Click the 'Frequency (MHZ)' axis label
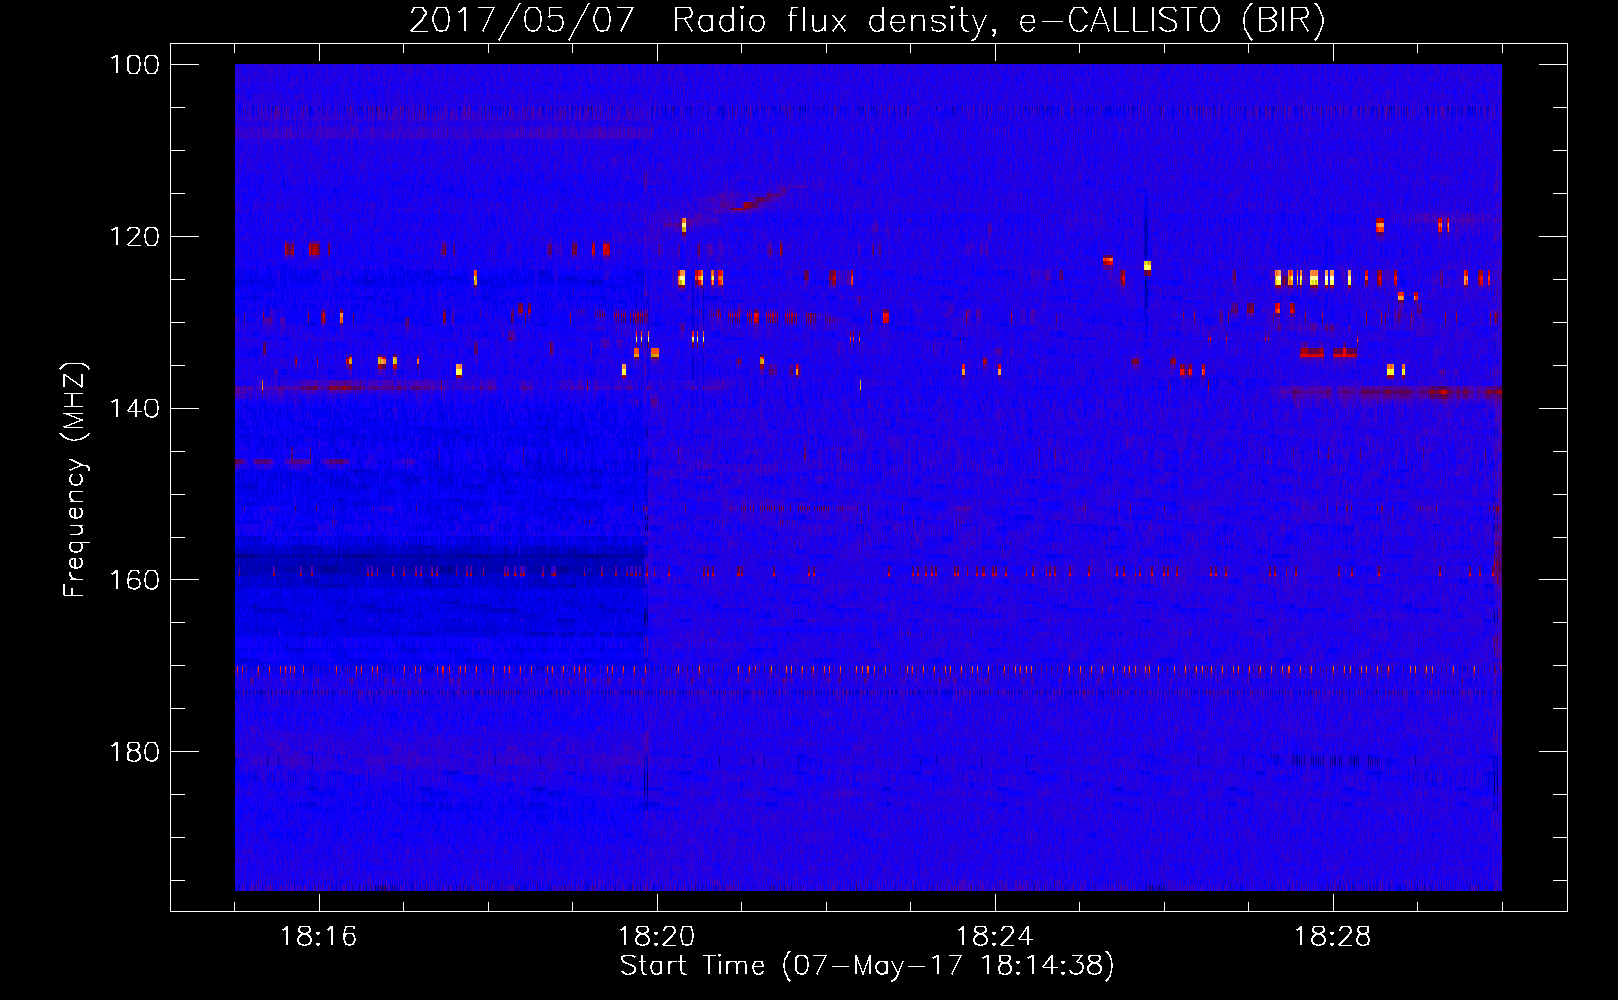The width and height of the screenshot is (1618, 1000). point(75,480)
